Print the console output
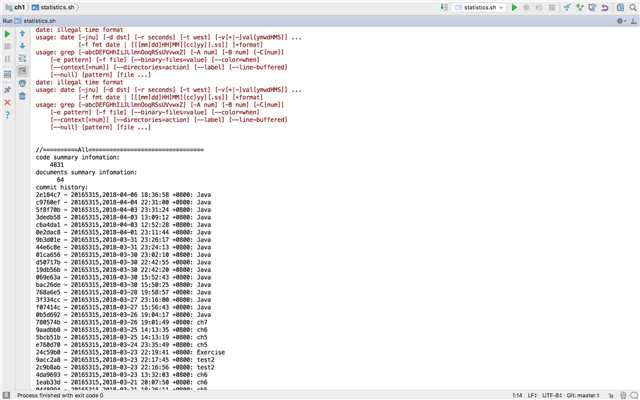Viewport: 640px width, 400px height. coord(22,83)
